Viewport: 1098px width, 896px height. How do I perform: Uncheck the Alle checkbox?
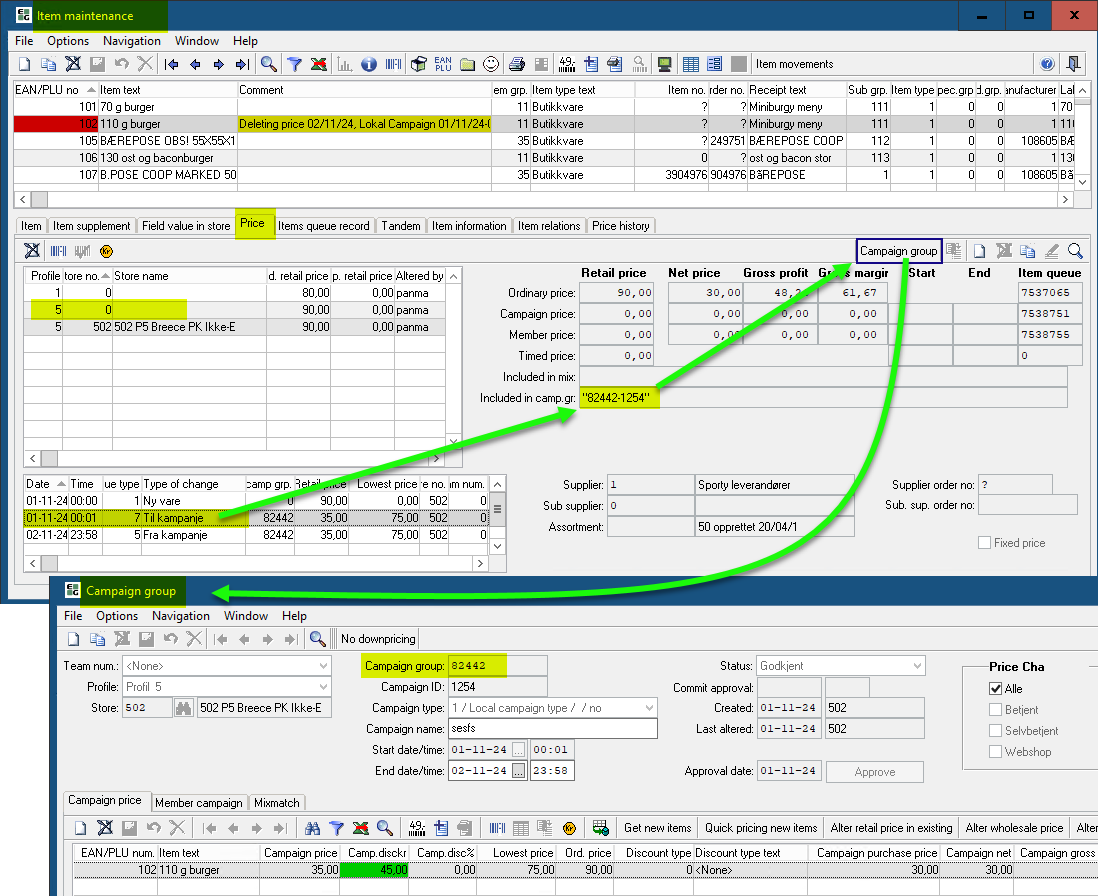pyautogui.click(x=995, y=689)
